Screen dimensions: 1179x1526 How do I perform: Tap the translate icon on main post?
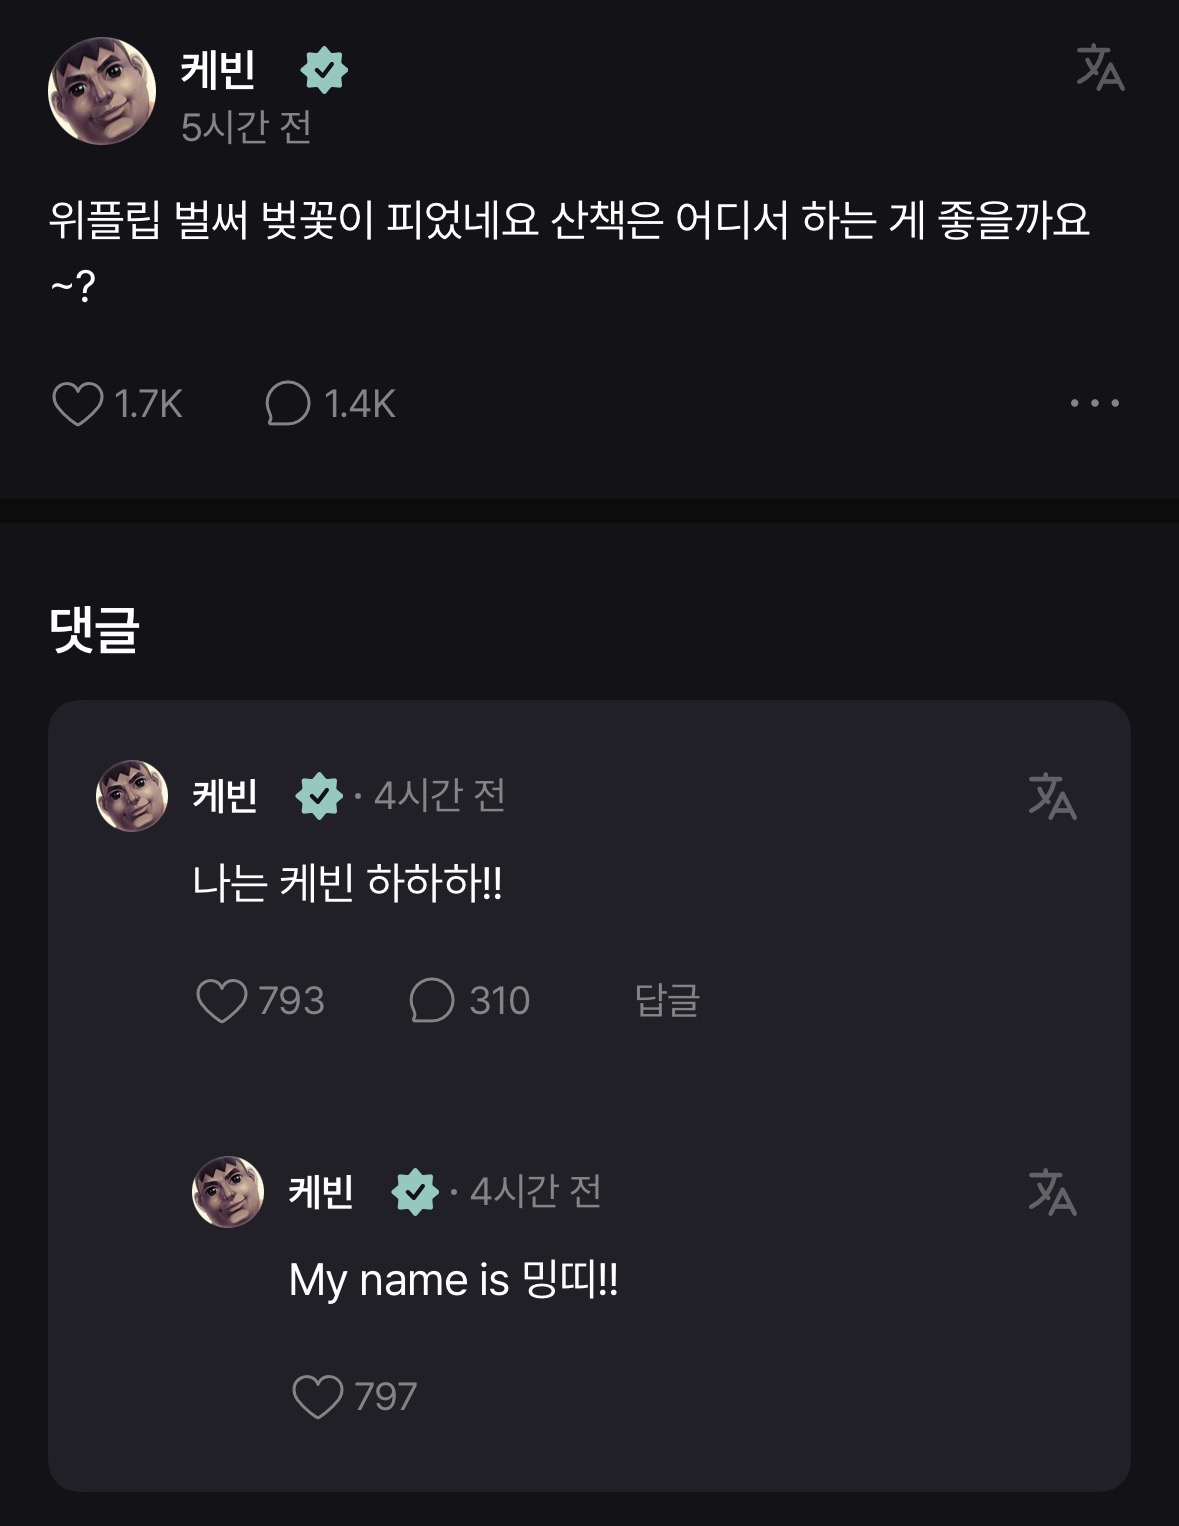[x=1100, y=68]
